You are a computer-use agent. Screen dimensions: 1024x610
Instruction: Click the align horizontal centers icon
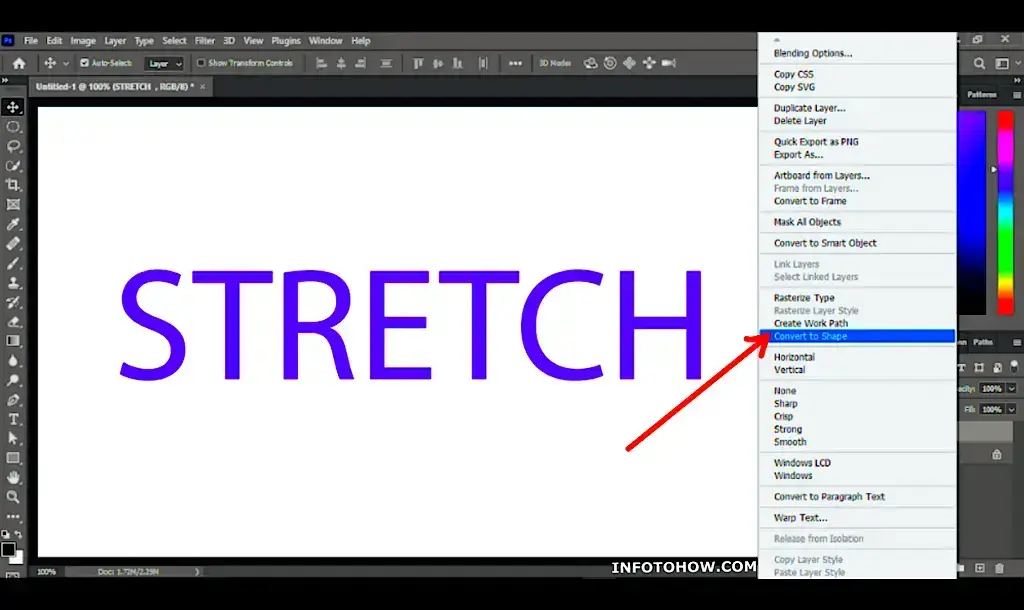click(x=341, y=63)
